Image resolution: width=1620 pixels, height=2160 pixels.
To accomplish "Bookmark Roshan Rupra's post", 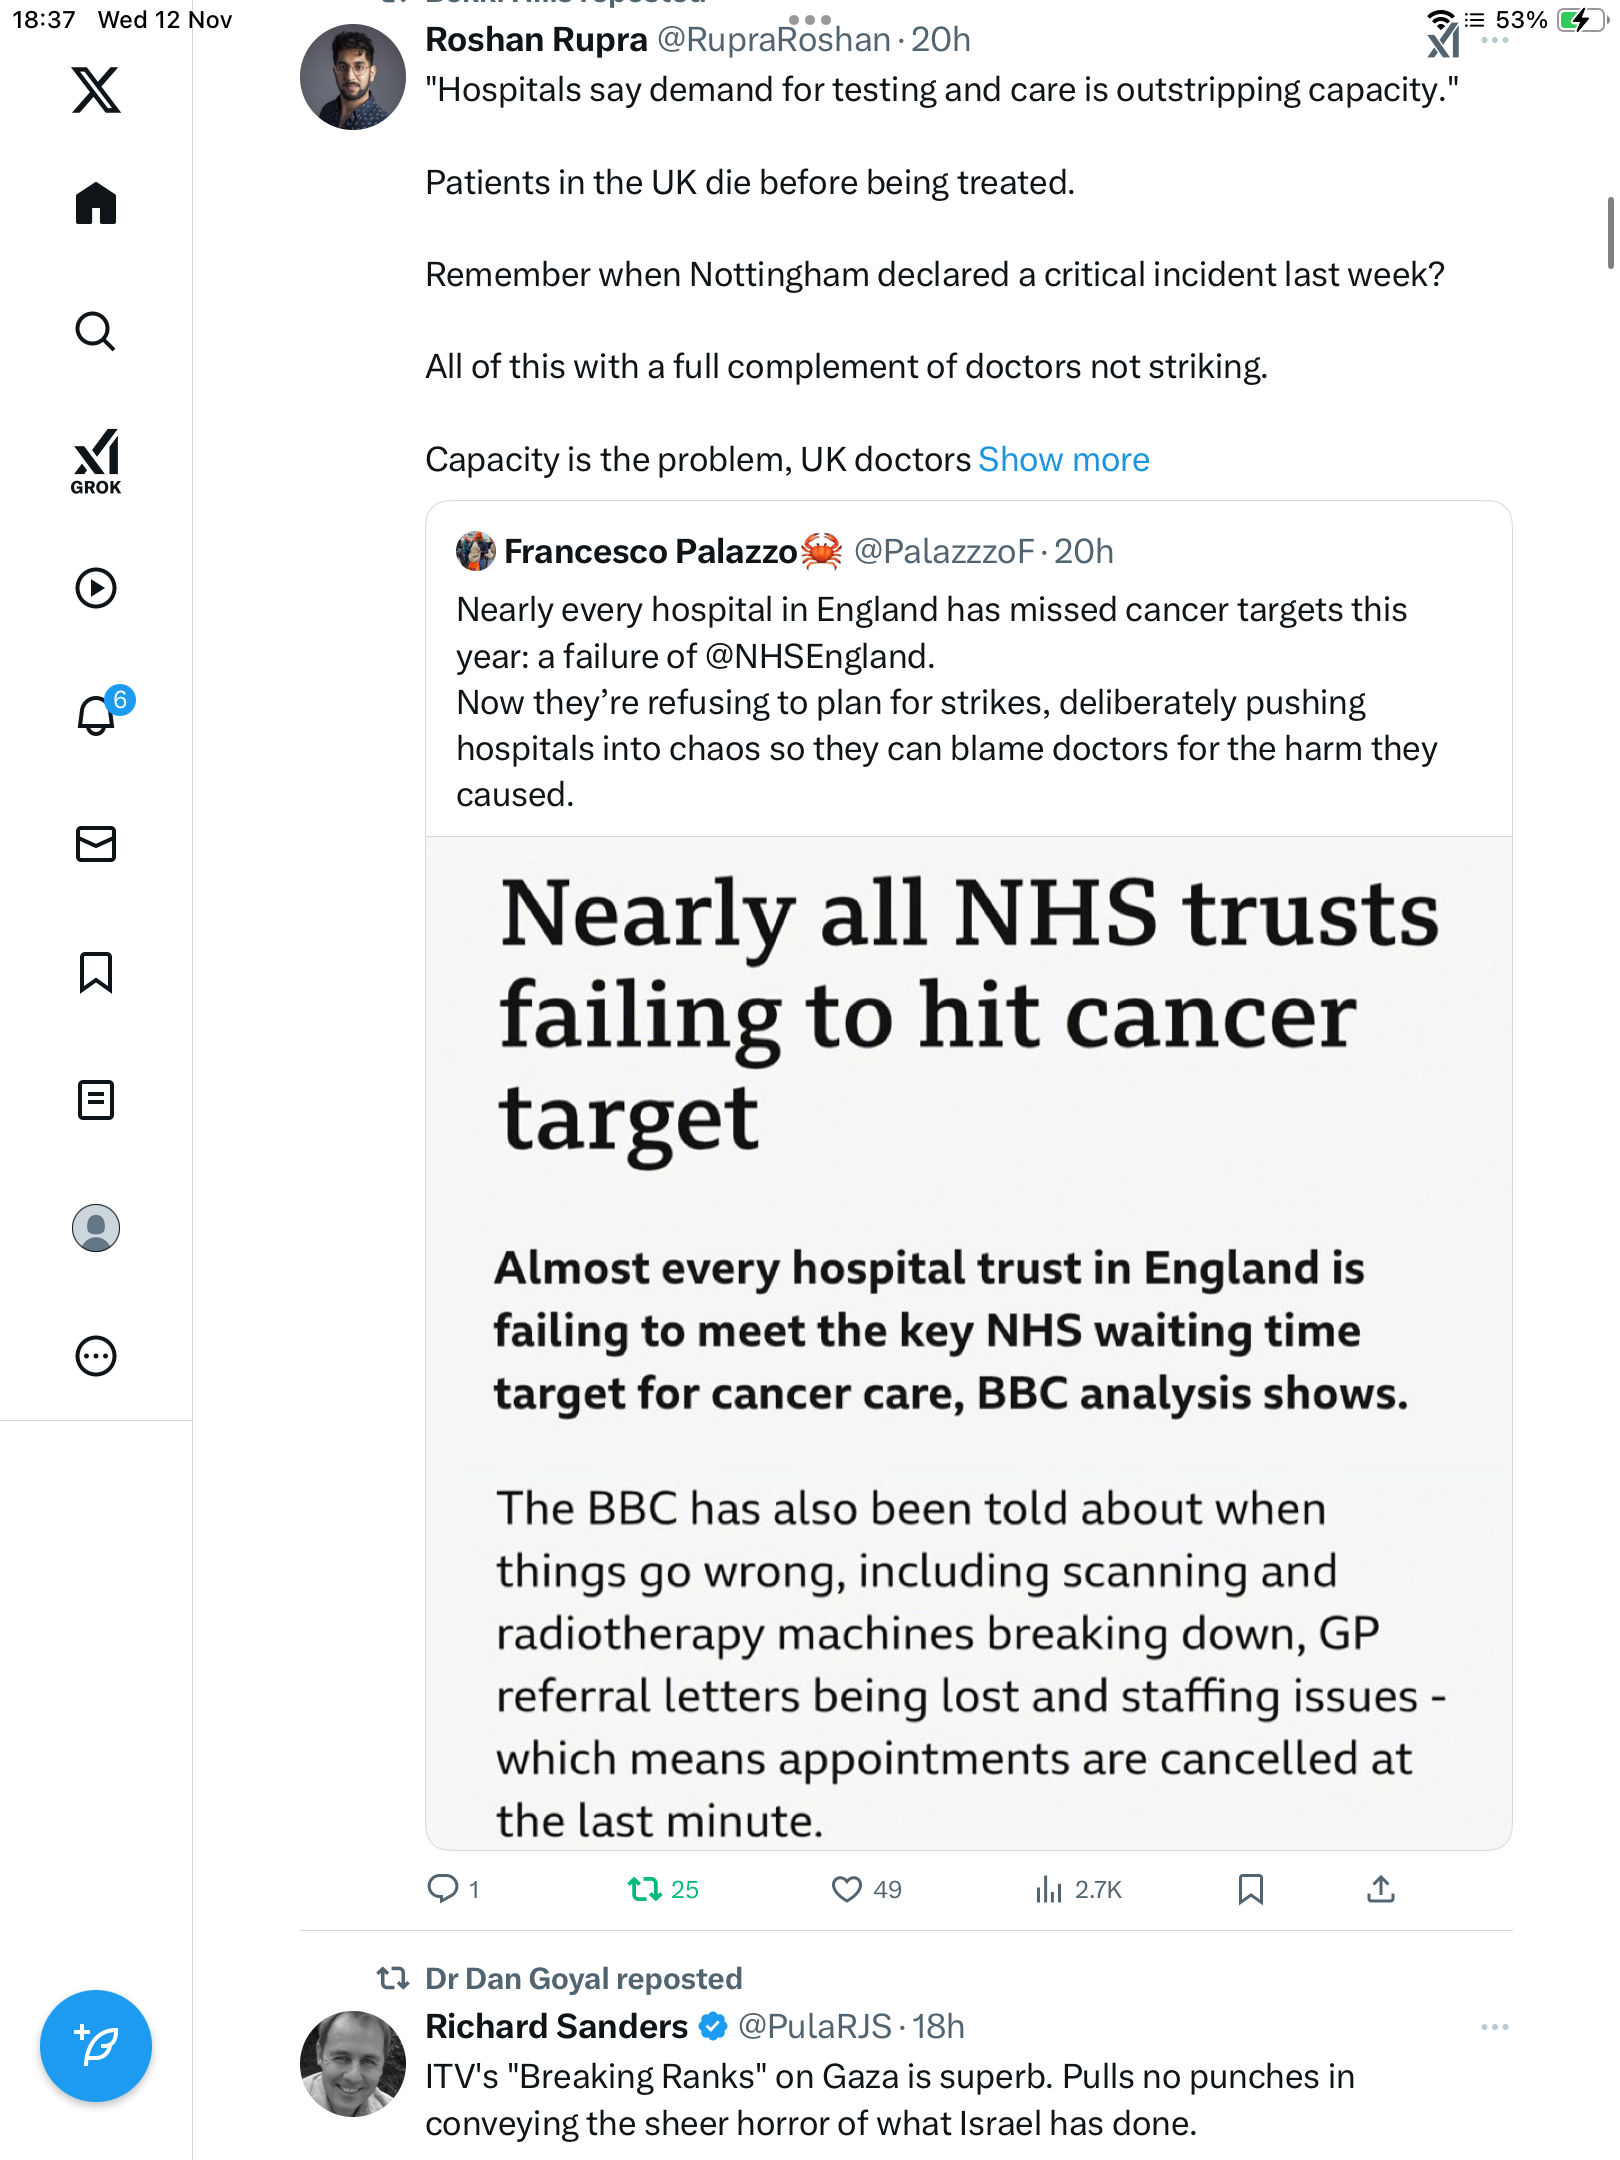I will coord(1250,1889).
